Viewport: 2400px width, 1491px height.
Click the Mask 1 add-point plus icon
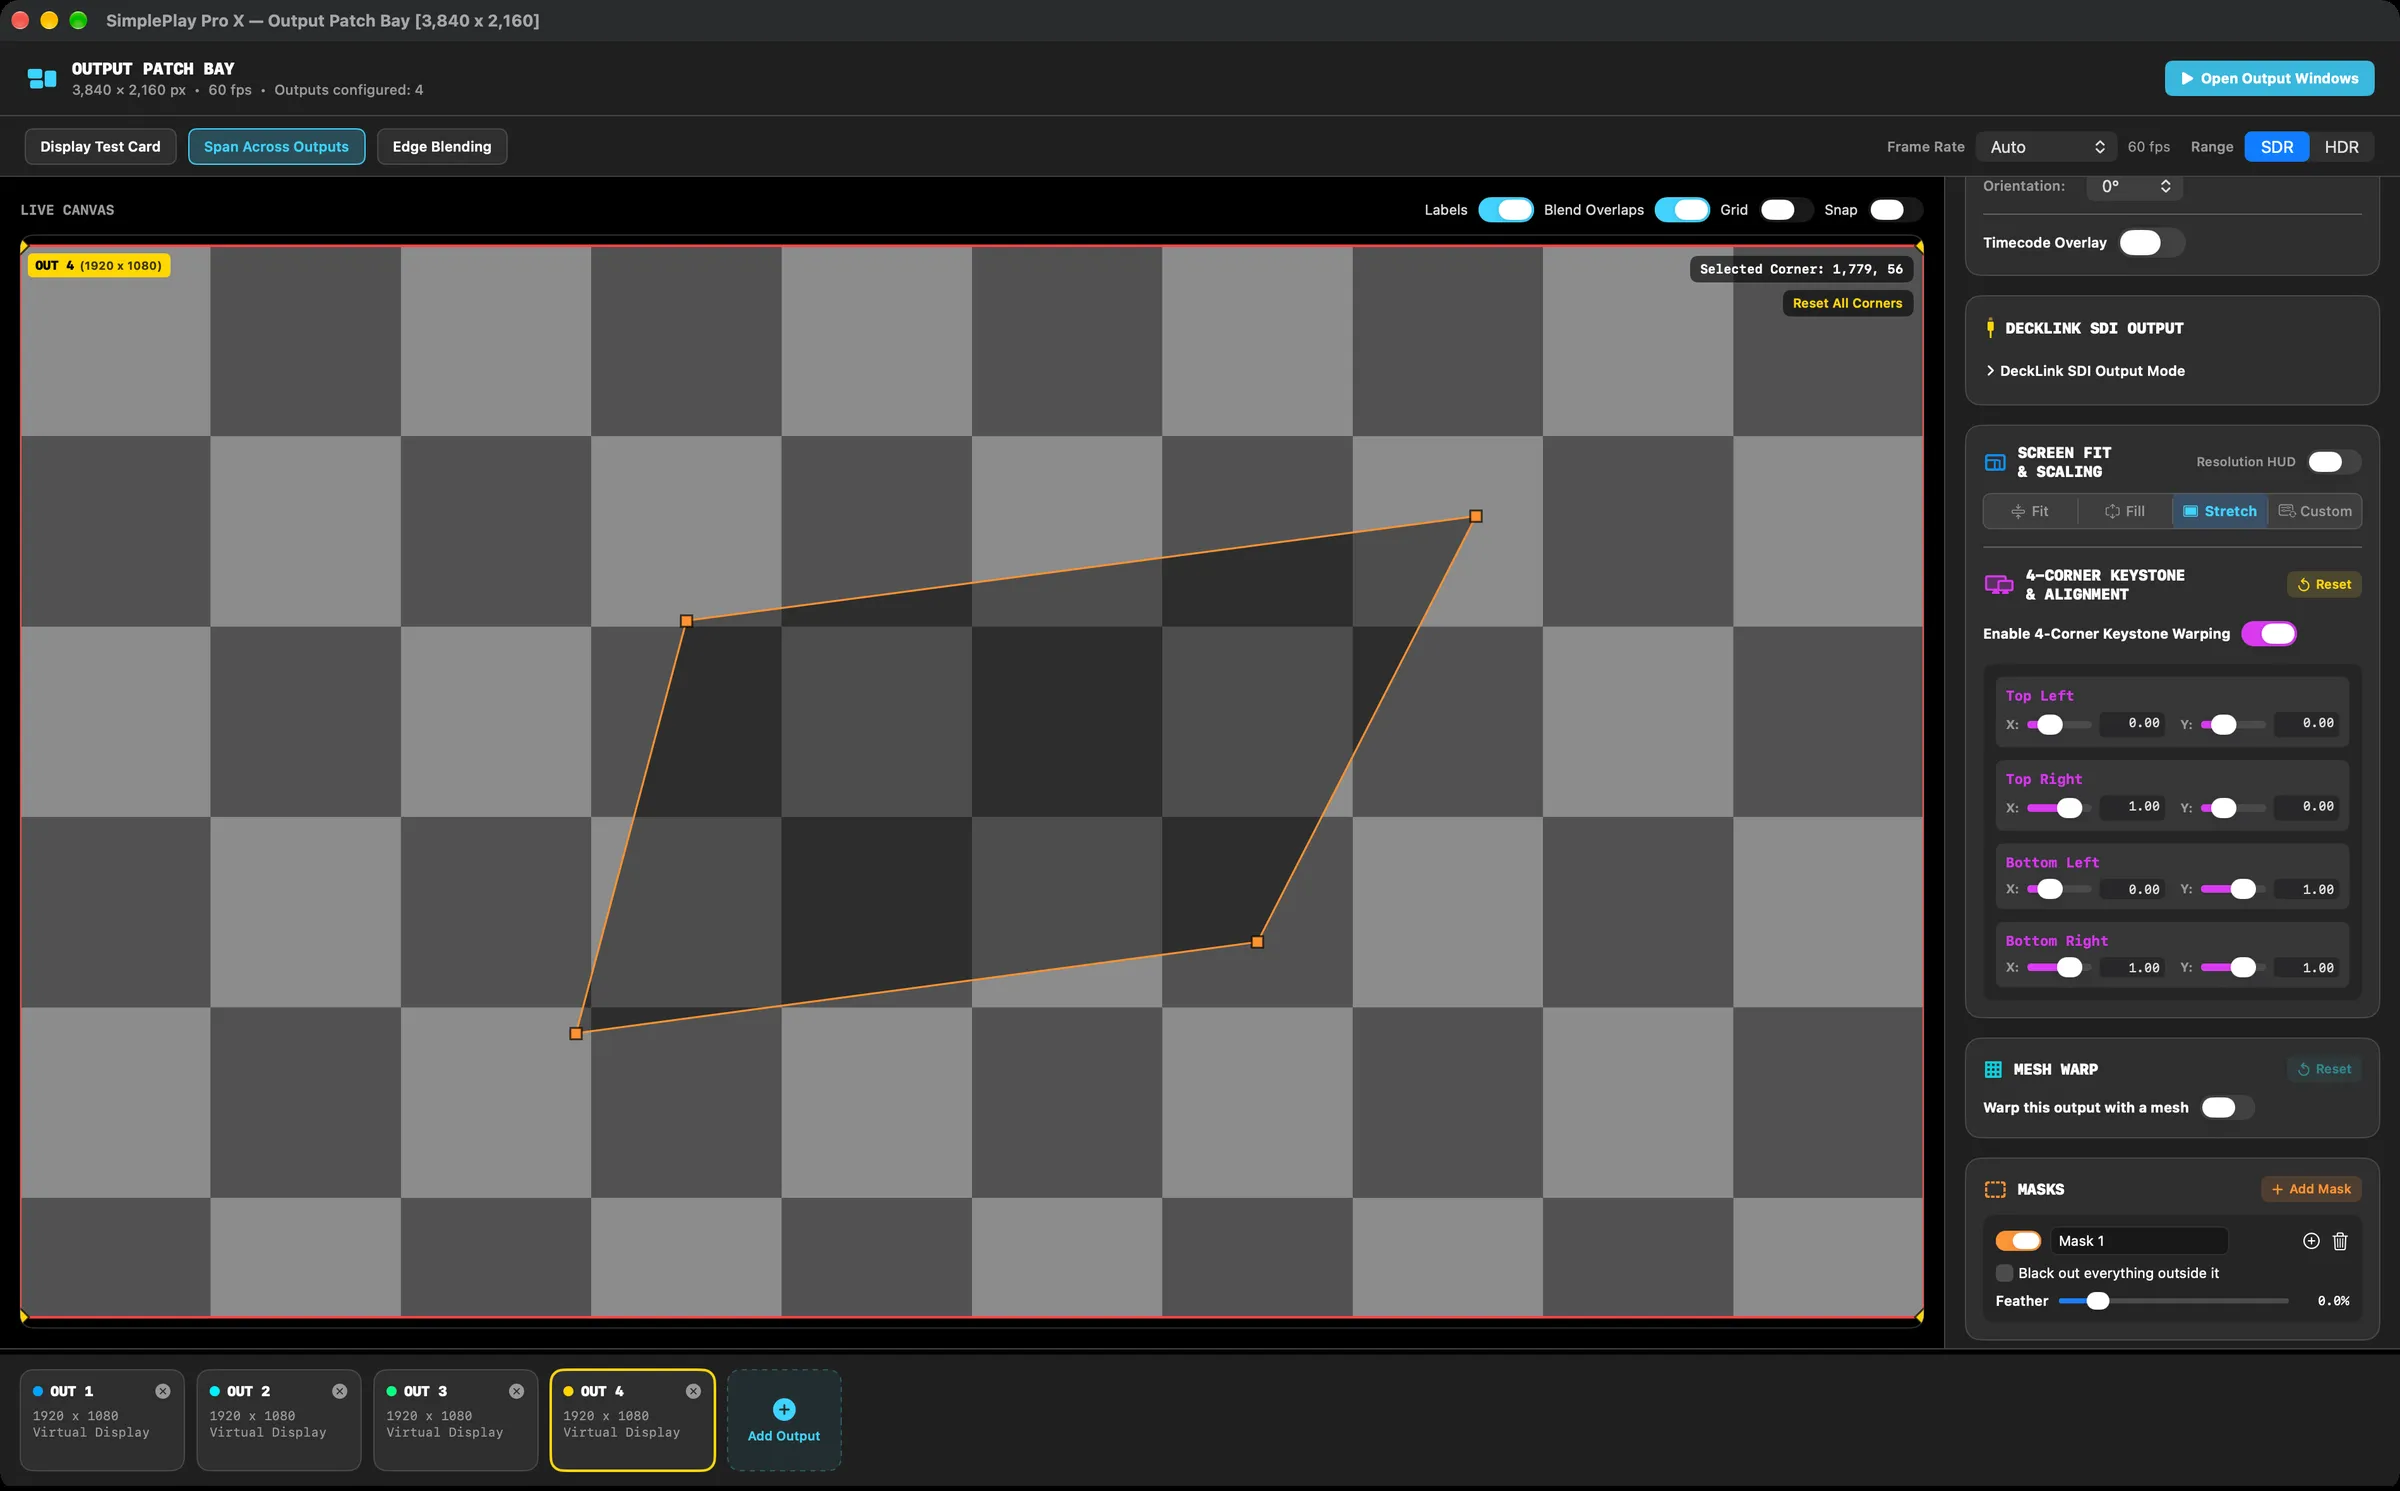pyautogui.click(x=2311, y=1241)
